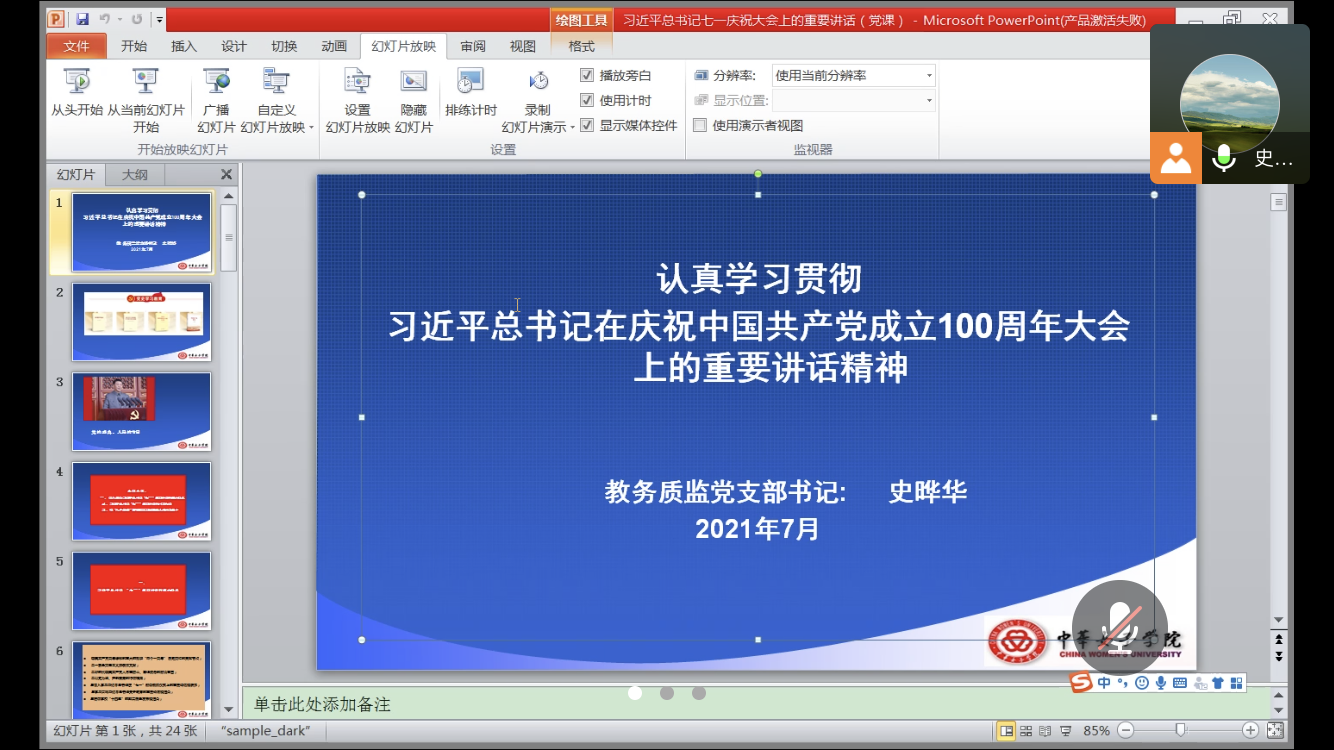Open Custom Slide Show (自定义幻灯片放映) dropdown
1334x750 pixels.
click(x=277, y=118)
